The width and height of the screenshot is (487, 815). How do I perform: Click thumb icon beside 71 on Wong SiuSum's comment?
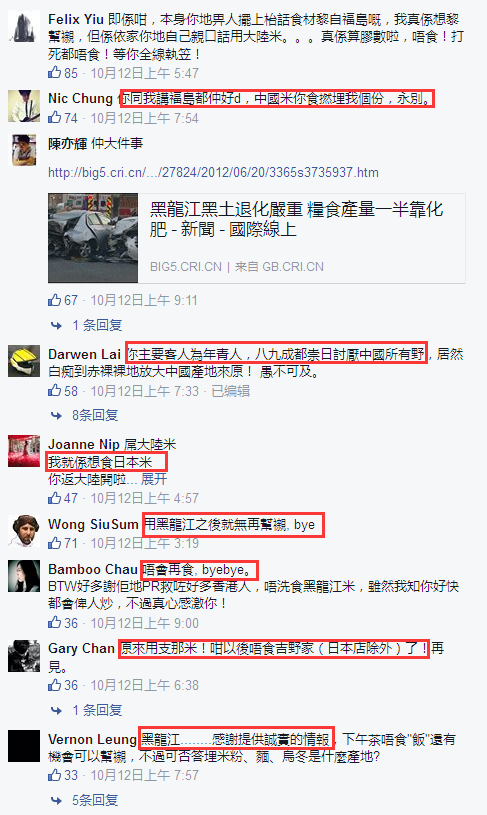tap(55, 543)
